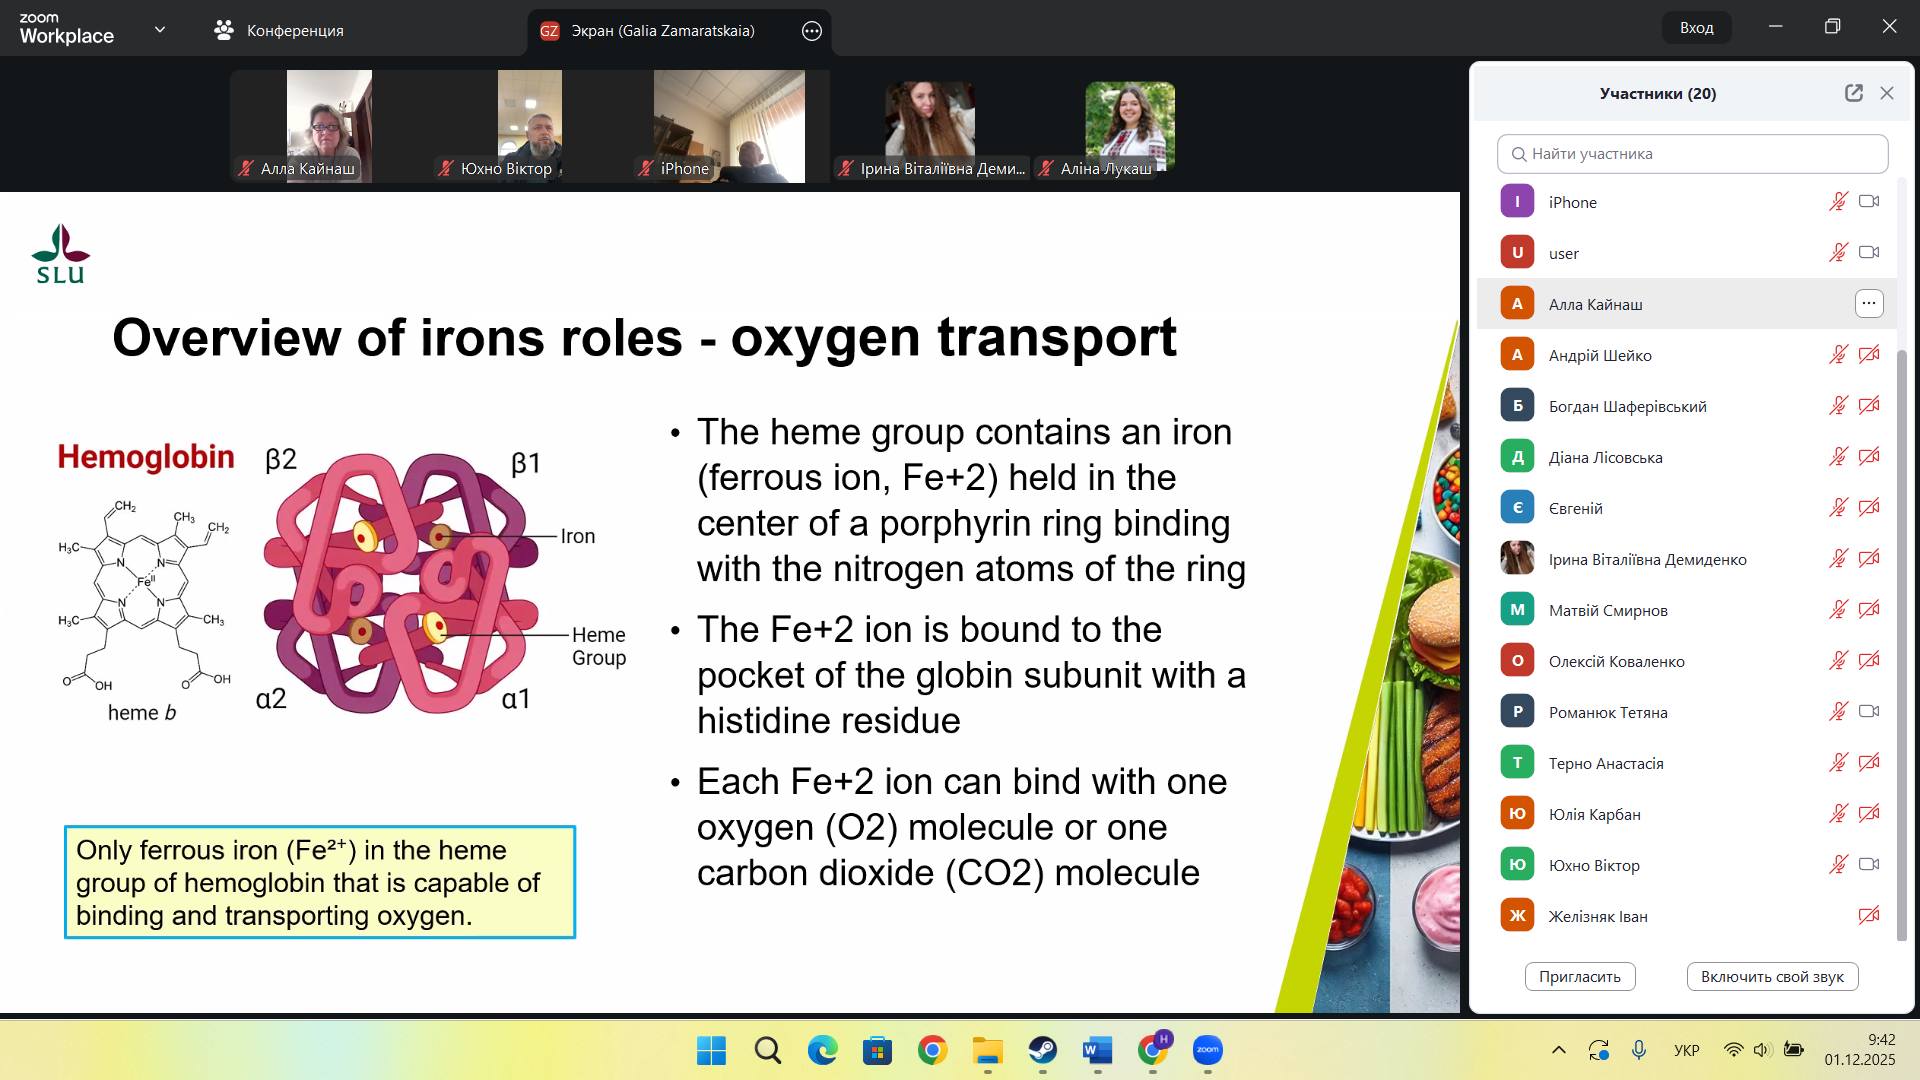The image size is (1920, 1080).
Task: Click the camera icon beside user participant
Action: (1869, 253)
